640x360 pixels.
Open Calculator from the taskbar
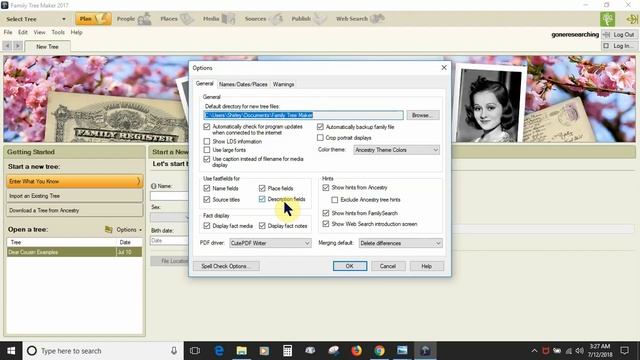click(x=287, y=351)
